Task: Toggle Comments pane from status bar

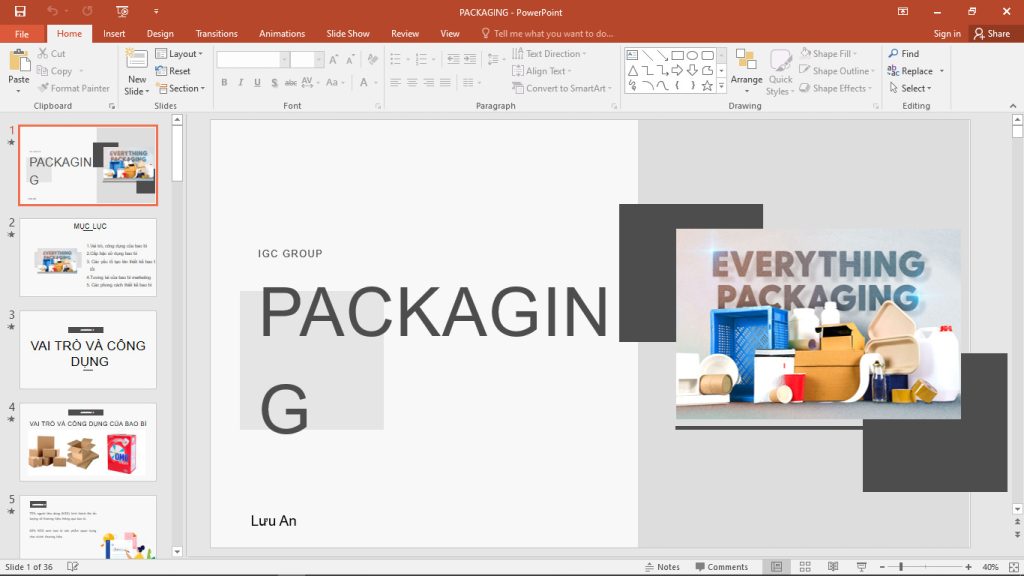Action: [x=723, y=565]
